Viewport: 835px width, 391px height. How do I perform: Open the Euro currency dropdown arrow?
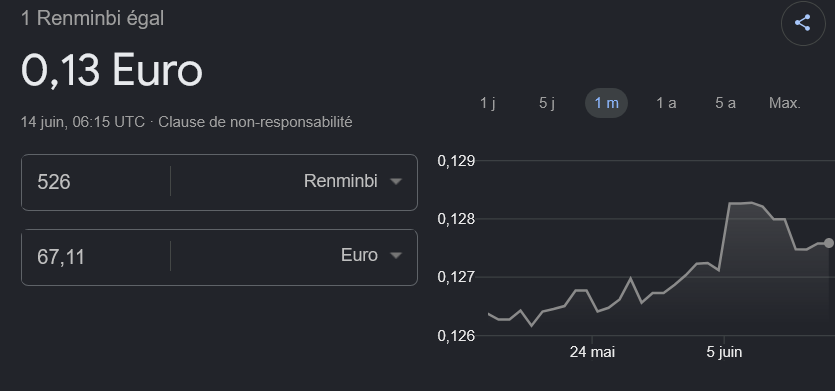click(x=395, y=256)
